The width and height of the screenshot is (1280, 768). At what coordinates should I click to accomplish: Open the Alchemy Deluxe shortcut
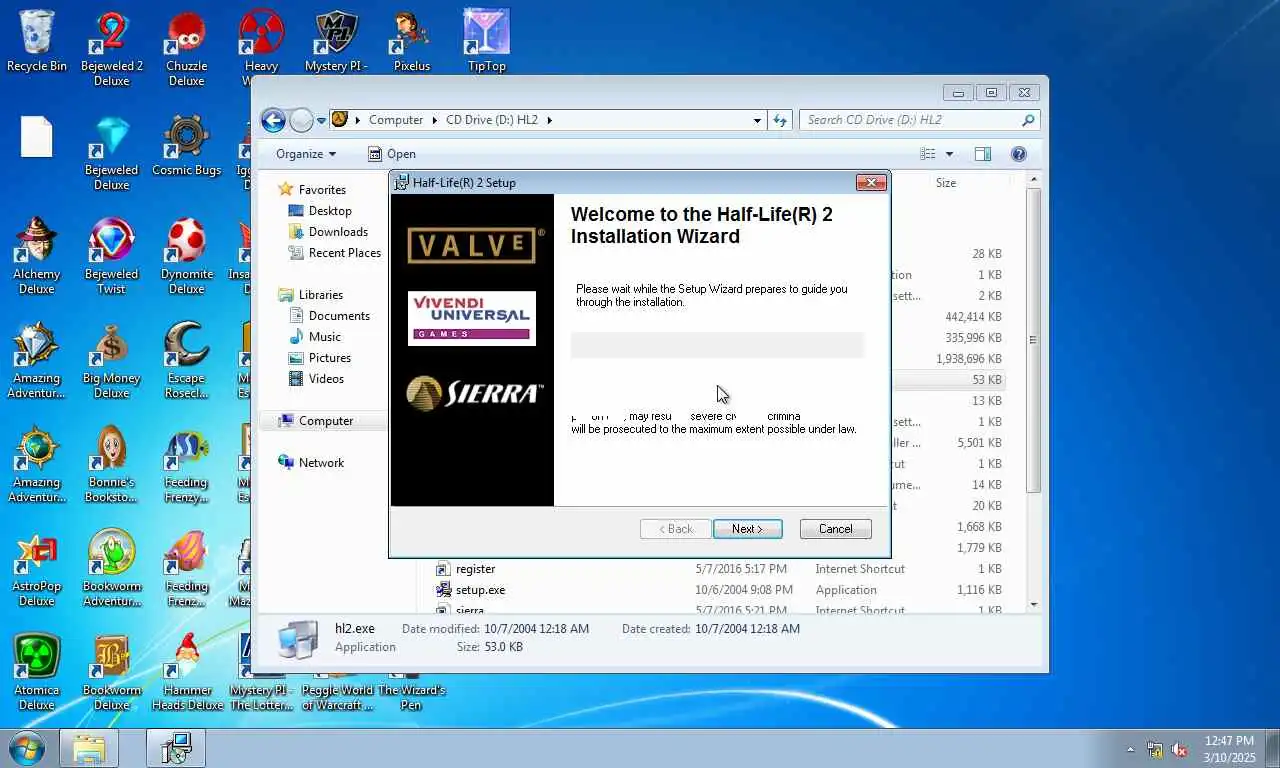point(37,256)
